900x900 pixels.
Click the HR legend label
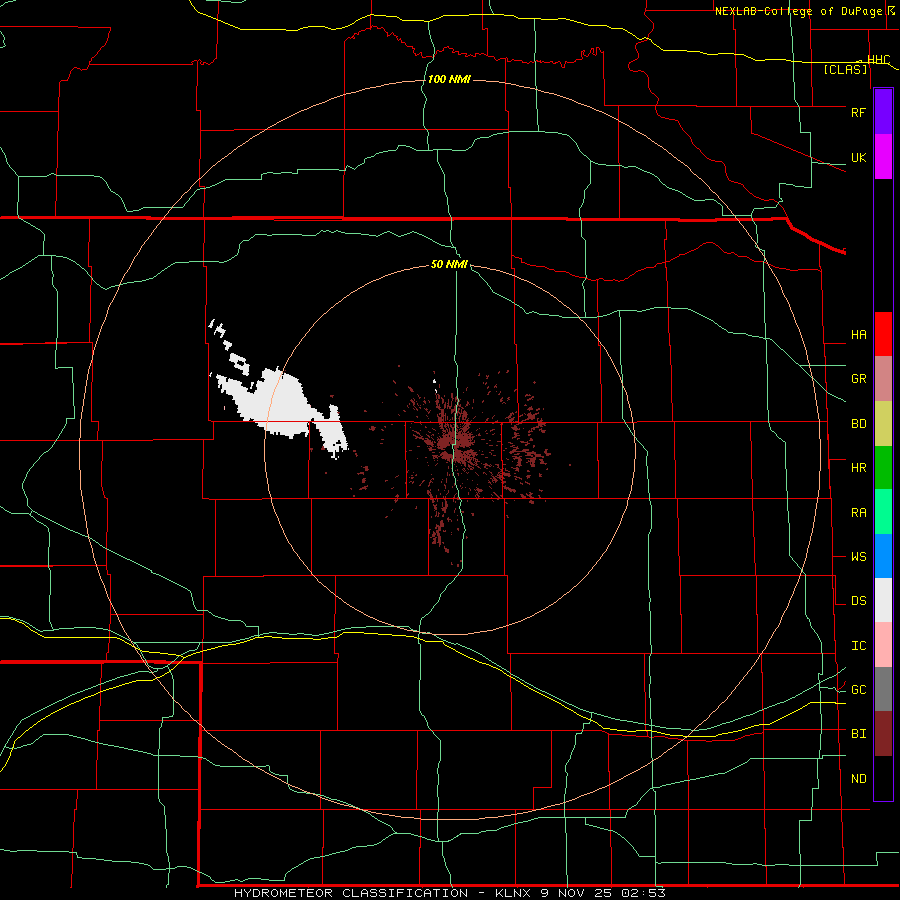pyautogui.click(x=858, y=468)
